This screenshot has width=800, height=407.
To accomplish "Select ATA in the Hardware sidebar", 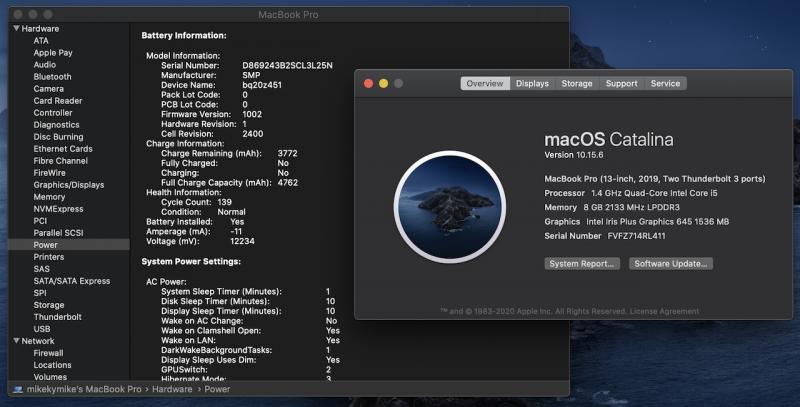I will [41, 41].
